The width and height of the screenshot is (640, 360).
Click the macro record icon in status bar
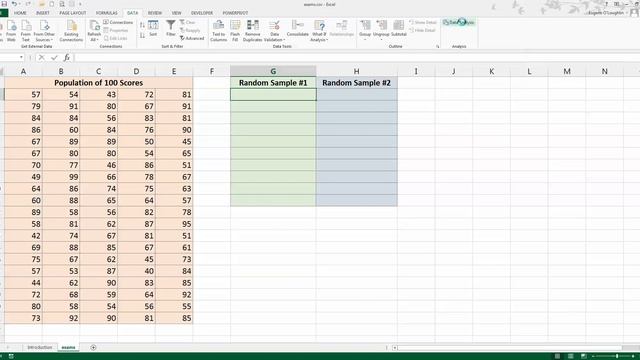point(11,356)
